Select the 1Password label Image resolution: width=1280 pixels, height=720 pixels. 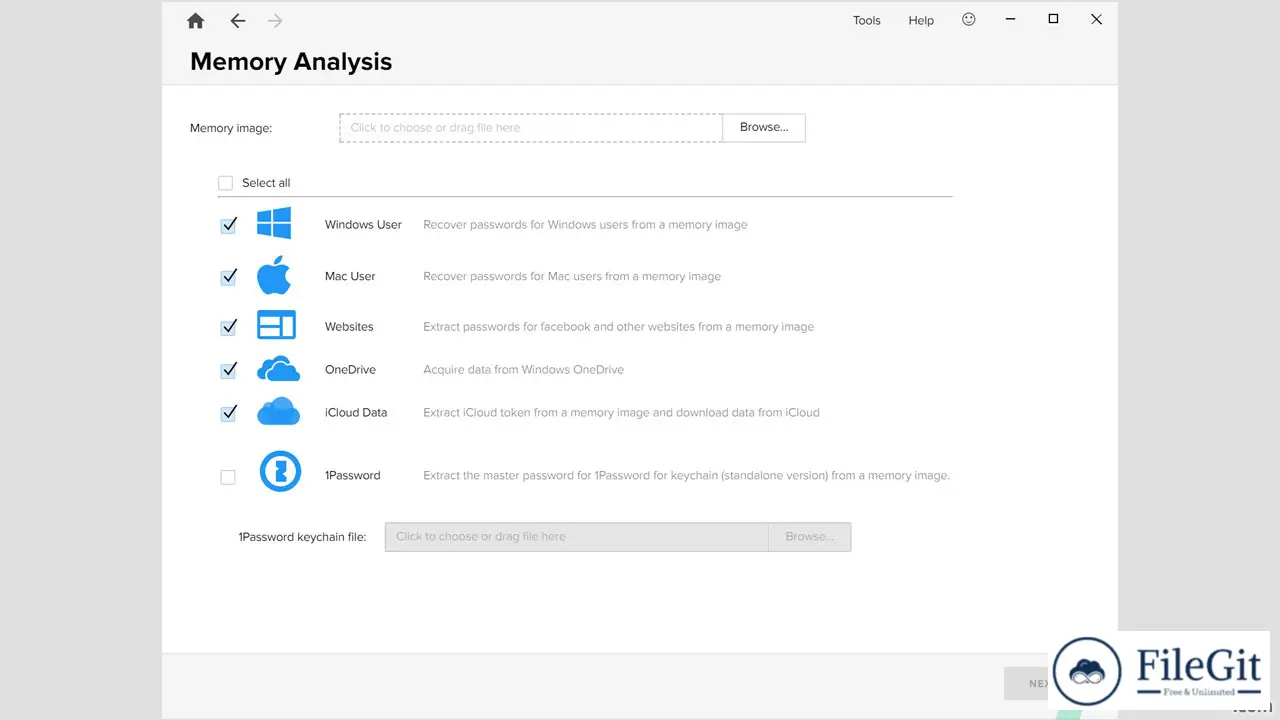[x=353, y=475]
